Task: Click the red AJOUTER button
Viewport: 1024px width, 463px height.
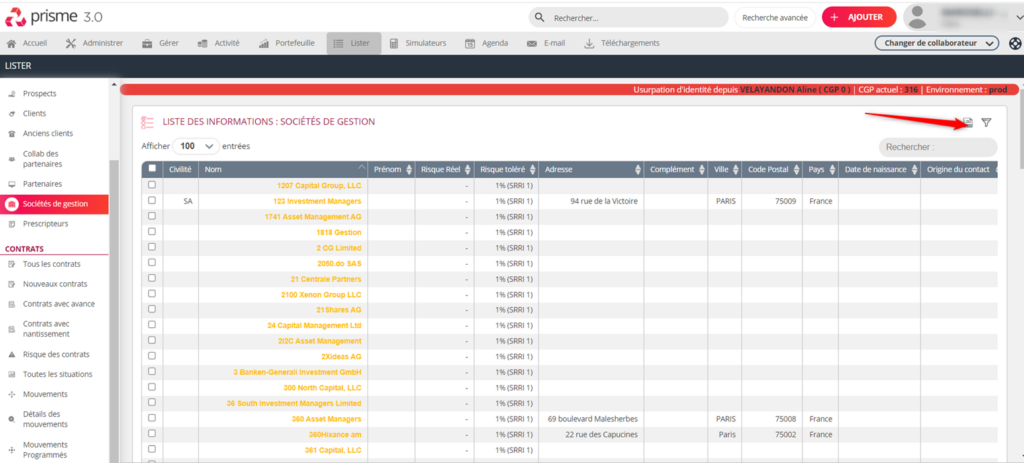Action: pos(858,17)
